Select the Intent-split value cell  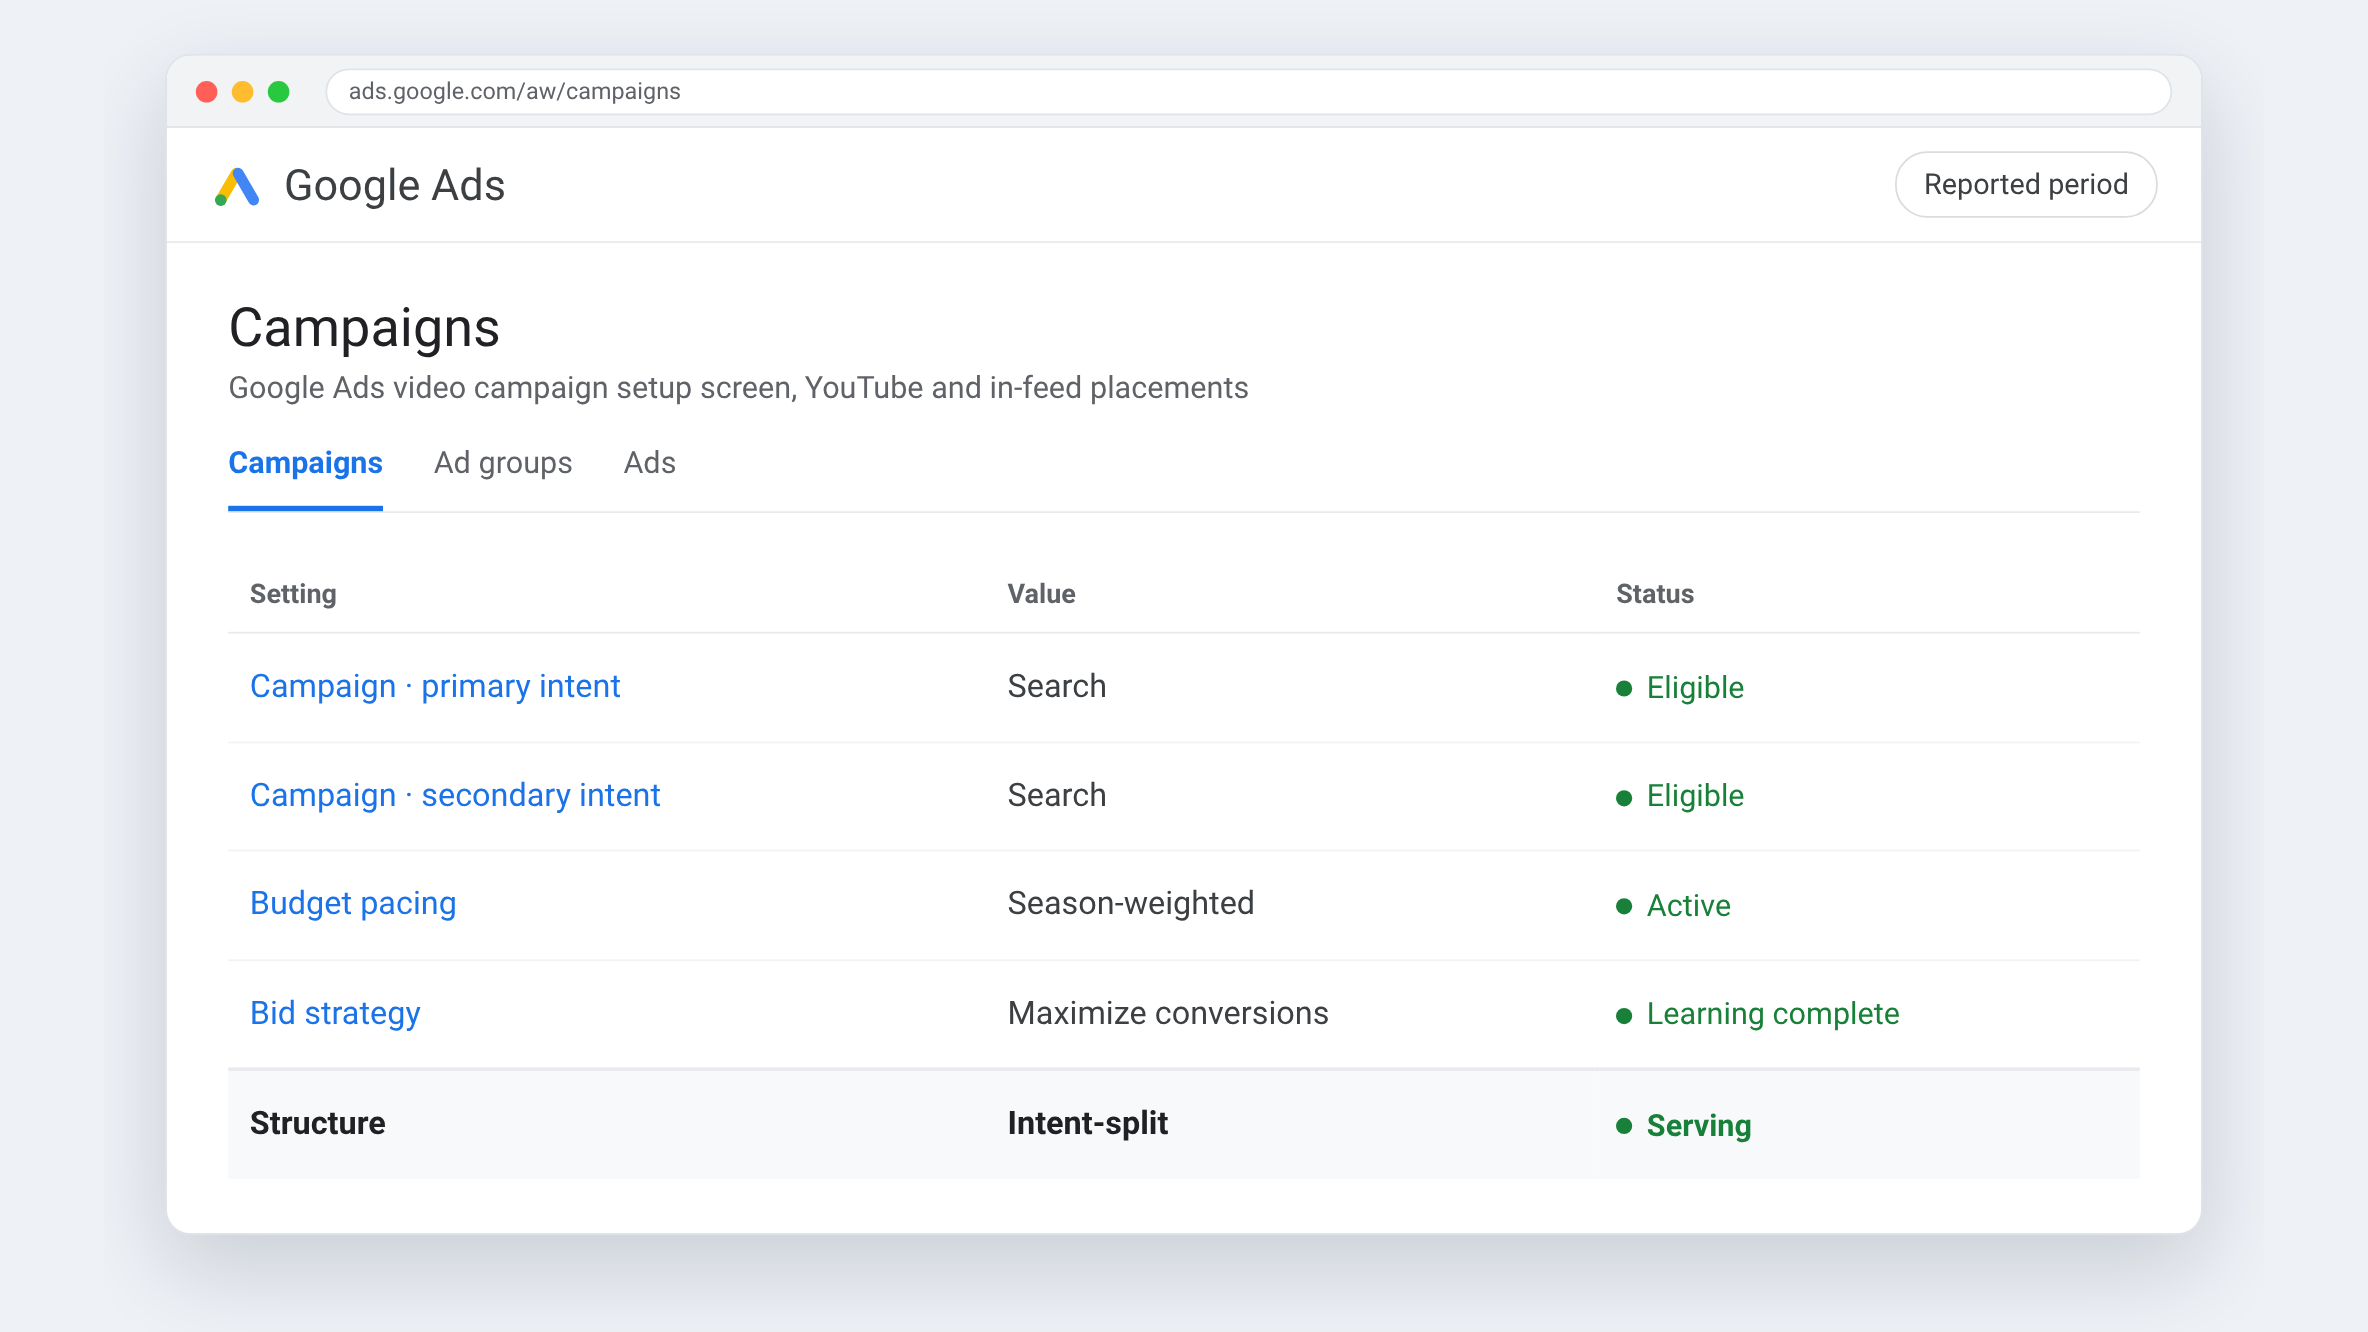click(1088, 1124)
